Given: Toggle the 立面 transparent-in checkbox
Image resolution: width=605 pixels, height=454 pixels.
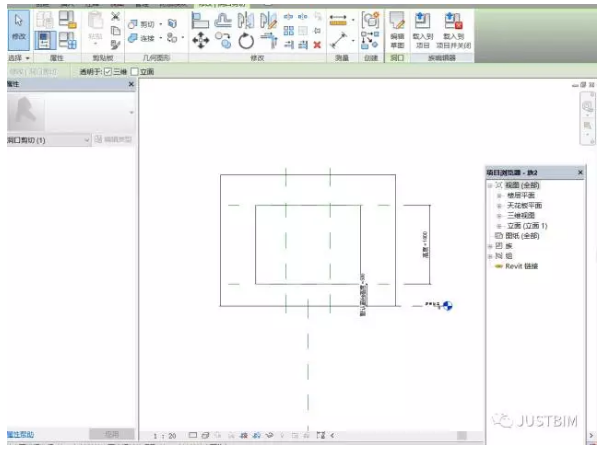Looking at the screenshot, I should (135, 72).
